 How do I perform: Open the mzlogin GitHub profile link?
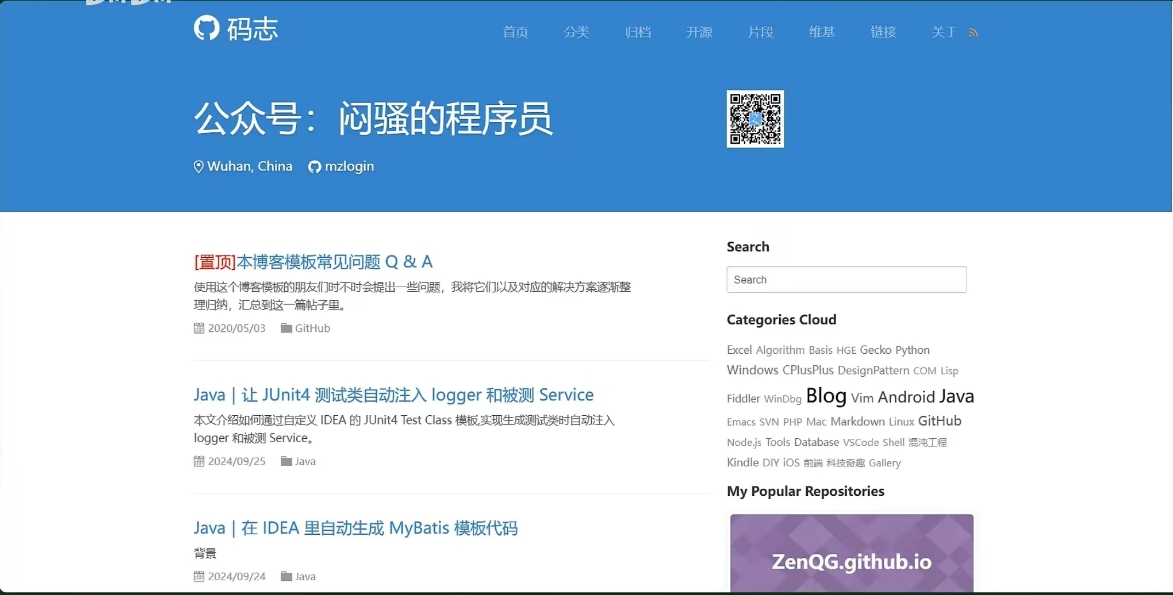pos(349,166)
